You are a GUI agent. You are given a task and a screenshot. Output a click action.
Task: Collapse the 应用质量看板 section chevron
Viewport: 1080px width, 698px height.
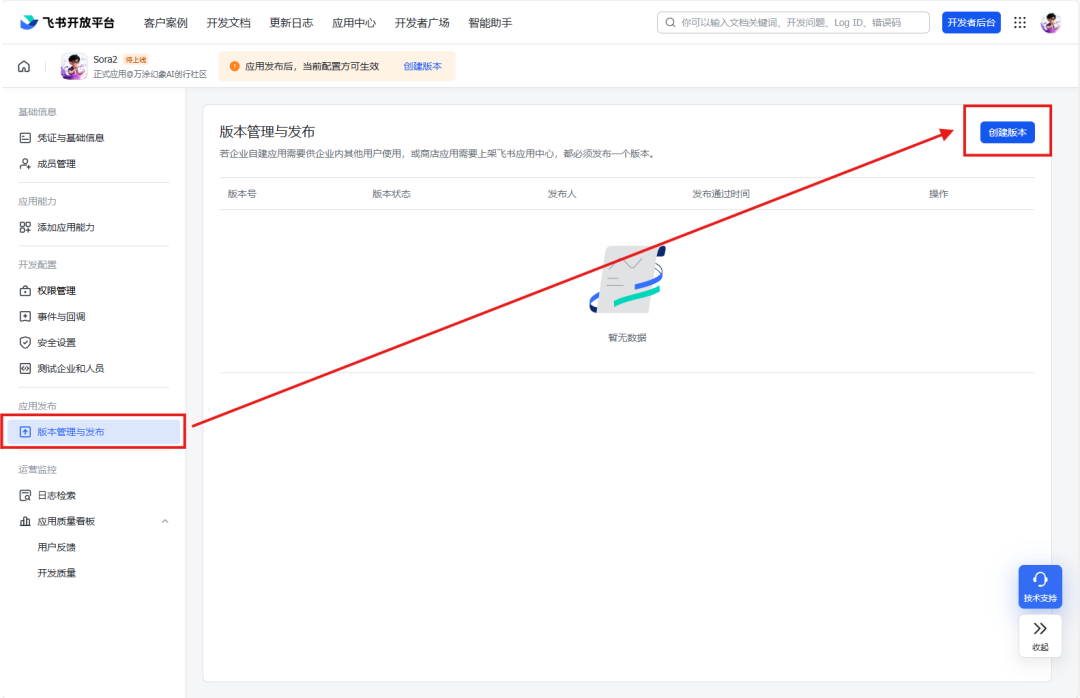(x=165, y=521)
